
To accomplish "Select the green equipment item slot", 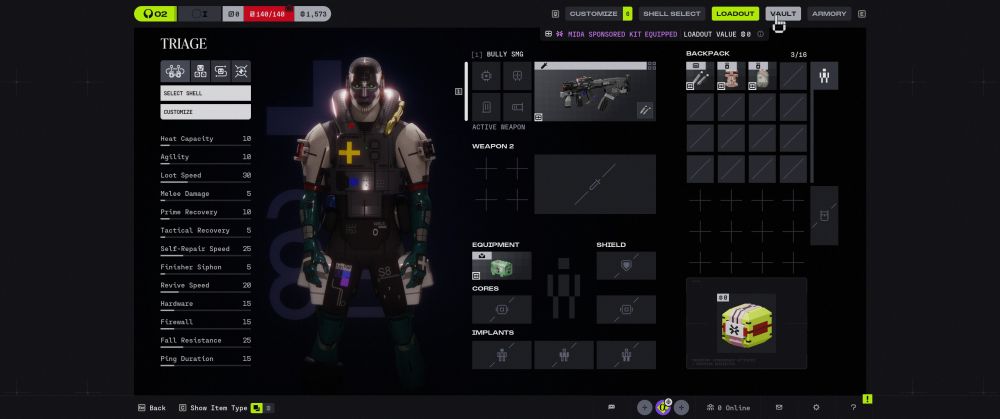I will (x=501, y=265).
